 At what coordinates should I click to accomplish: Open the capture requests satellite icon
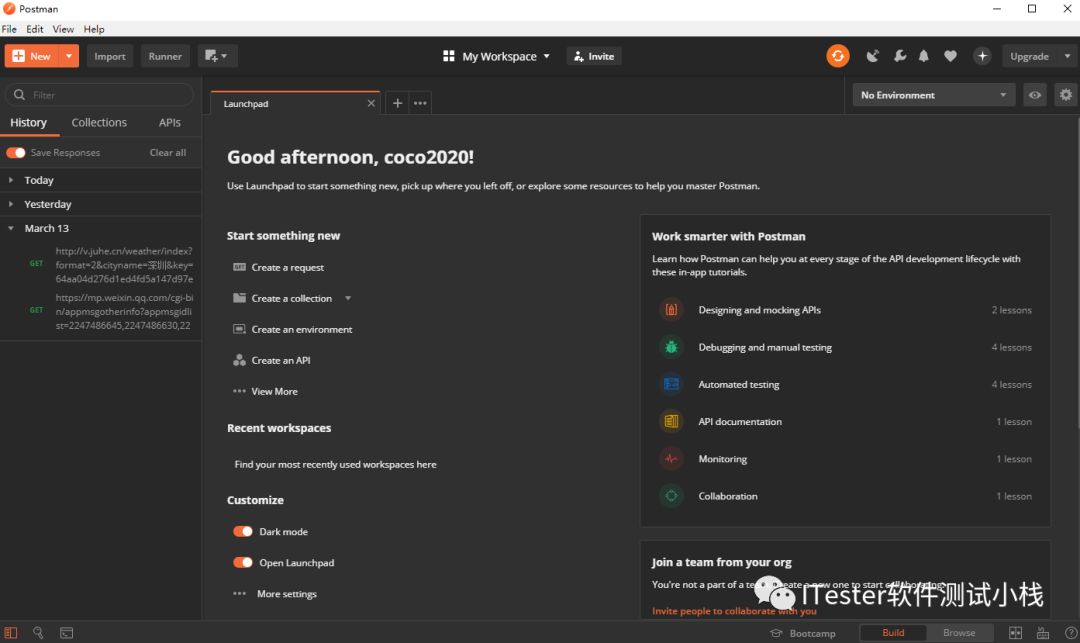coord(873,56)
